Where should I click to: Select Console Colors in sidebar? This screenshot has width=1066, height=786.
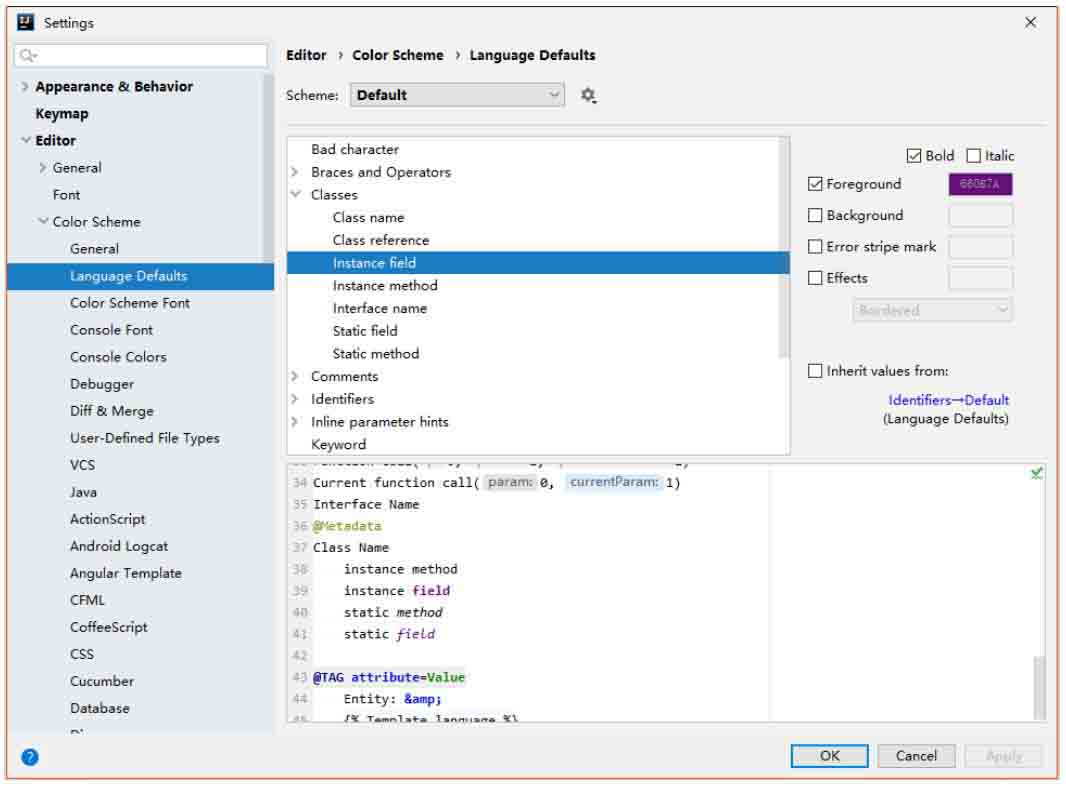[x=118, y=357]
